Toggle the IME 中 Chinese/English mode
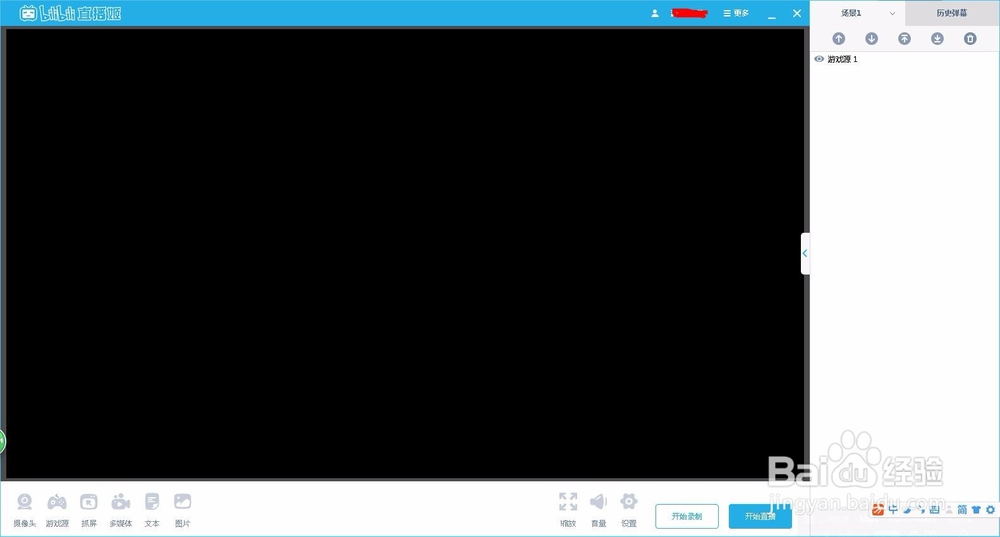This screenshot has width=1000, height=537. pos(893,510)
